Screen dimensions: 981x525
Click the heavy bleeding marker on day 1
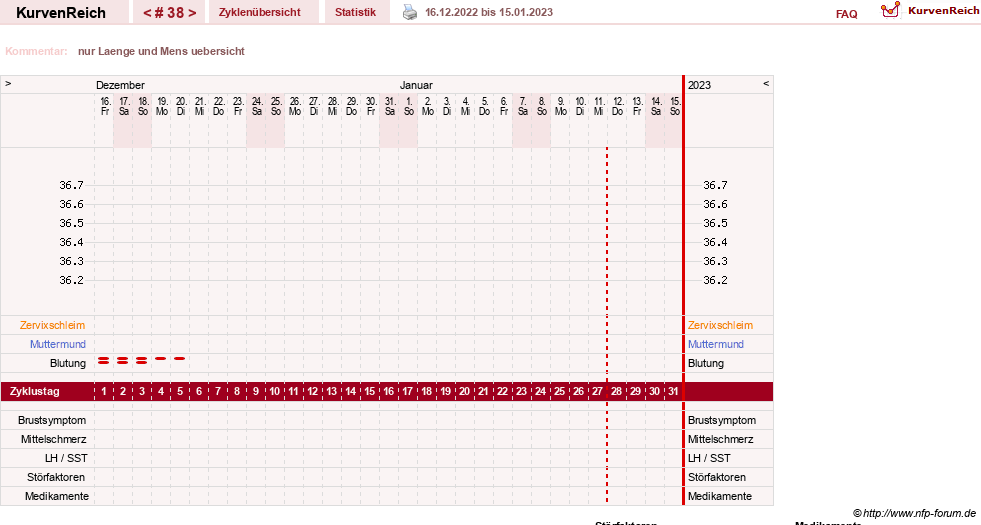(x=104, y=360)
